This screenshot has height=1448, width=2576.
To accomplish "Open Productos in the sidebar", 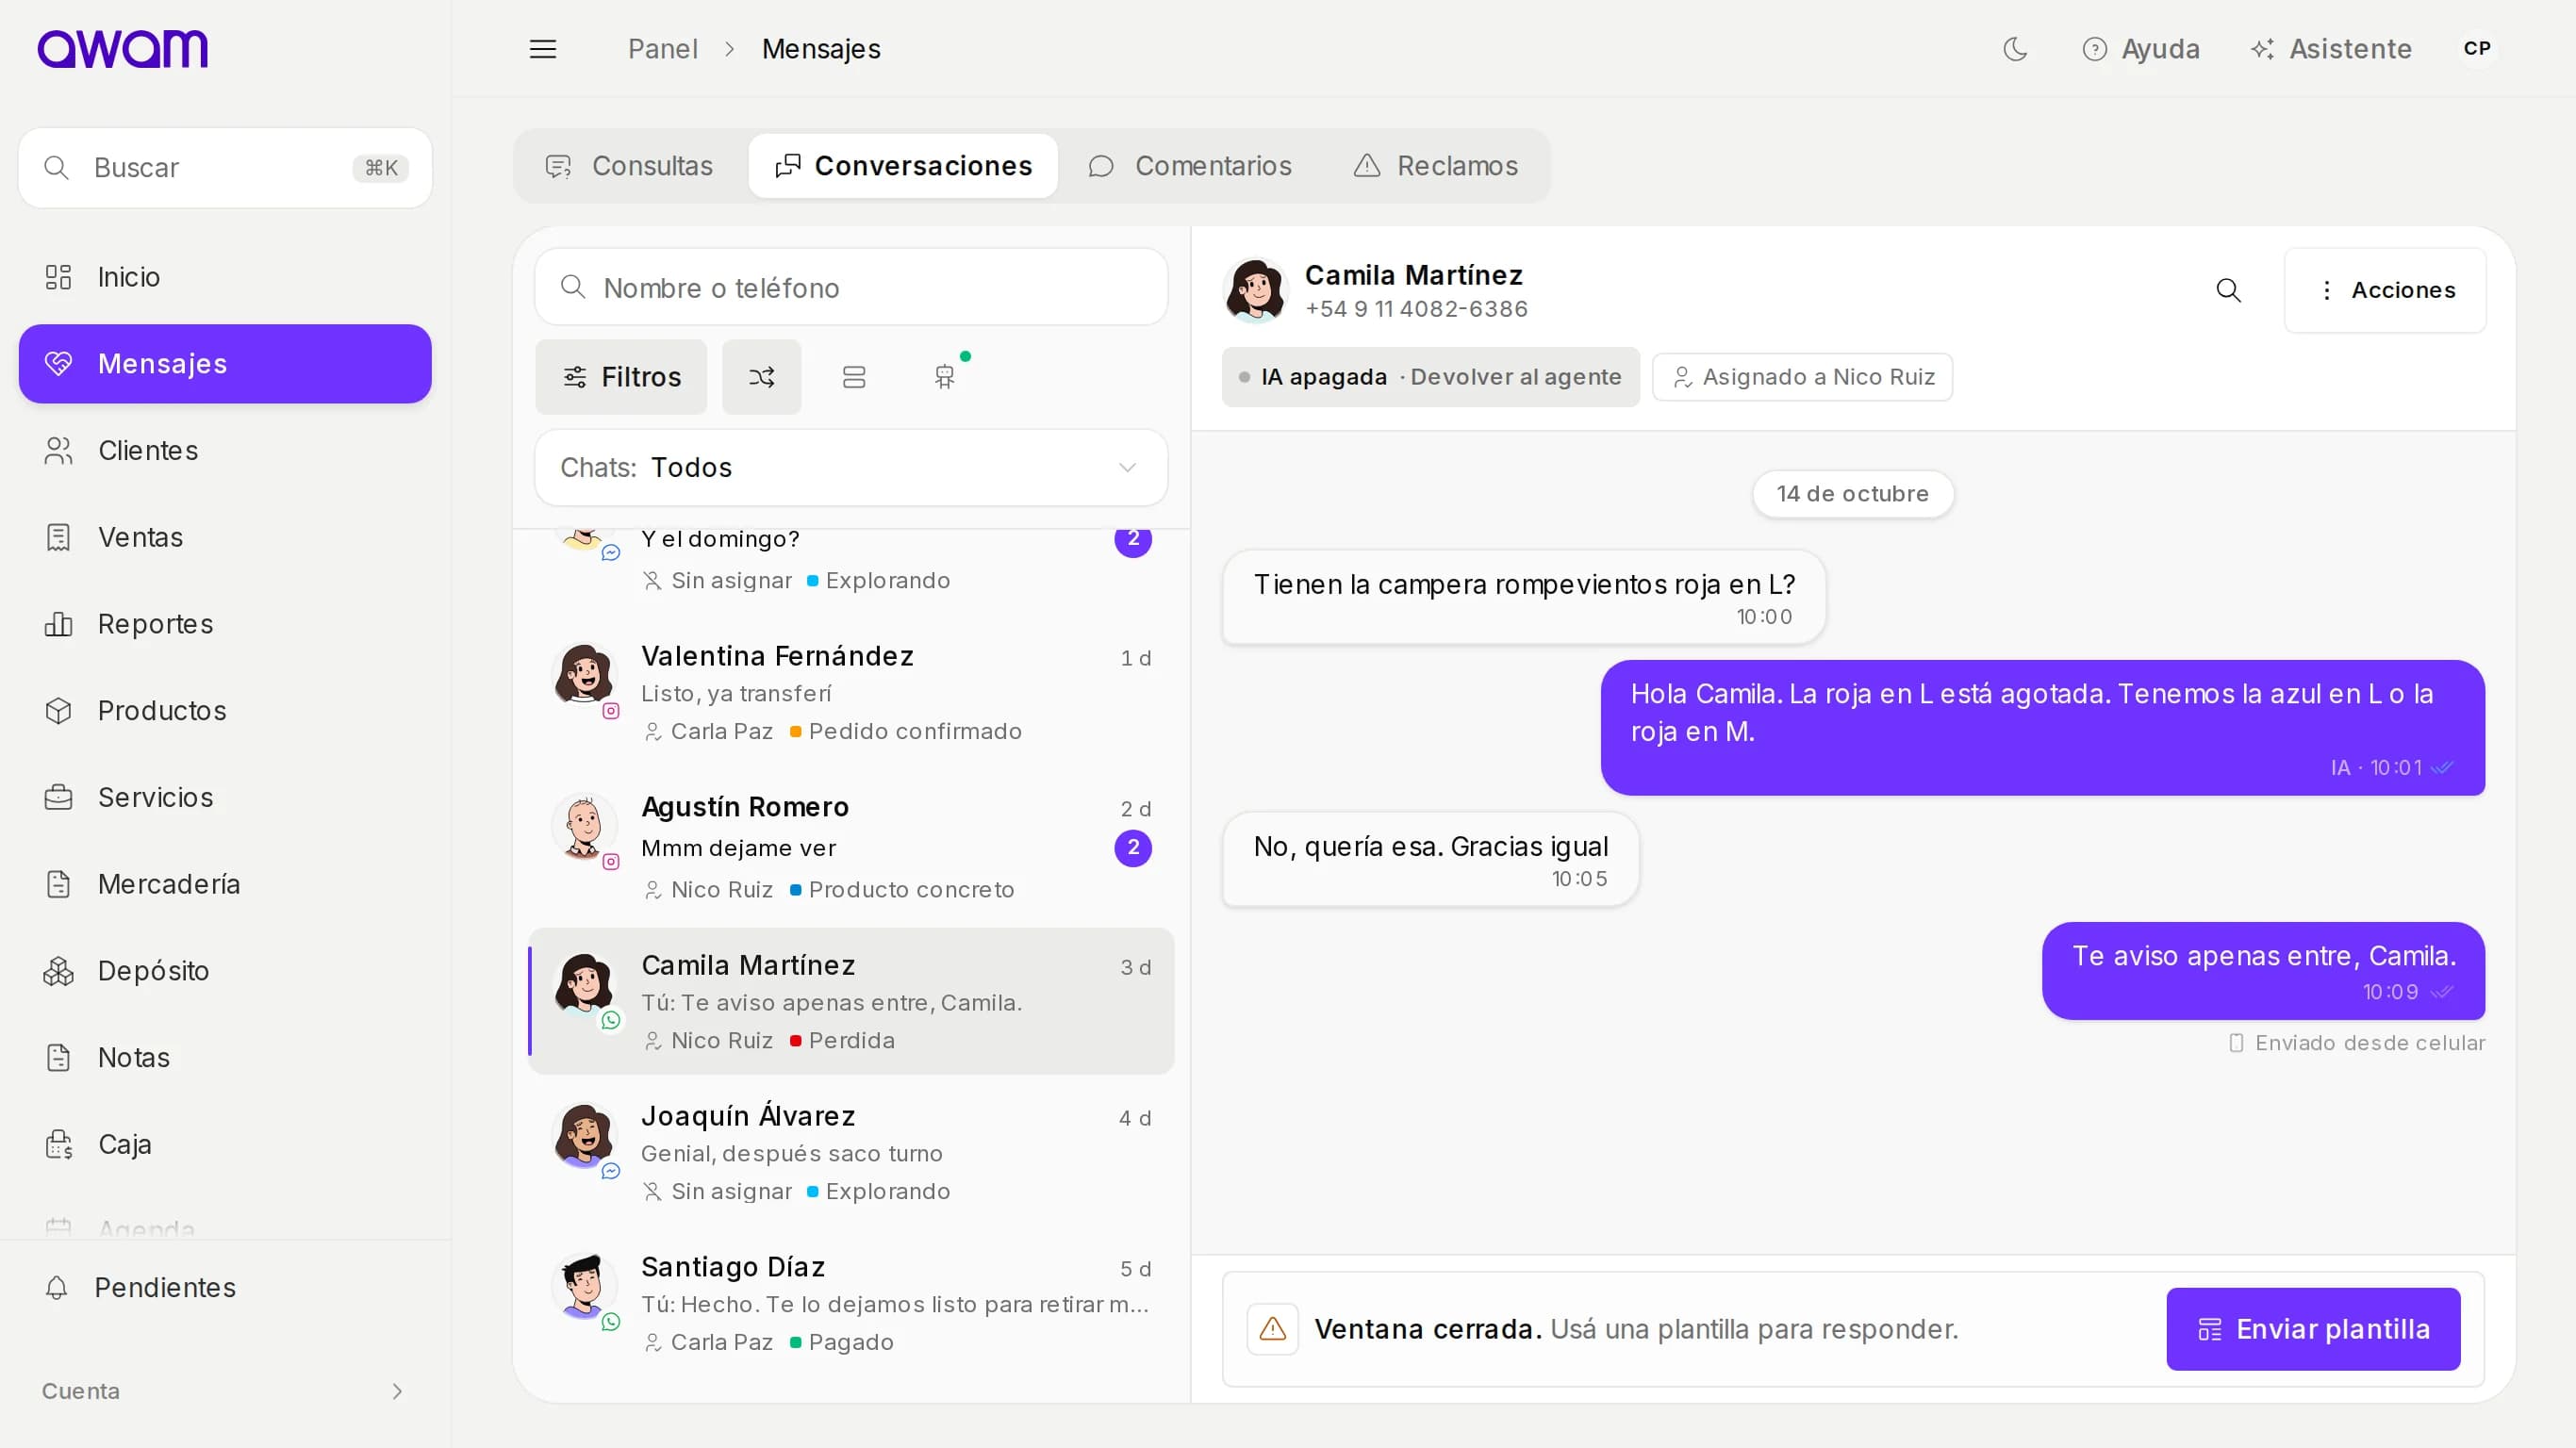I will (225, 711).
